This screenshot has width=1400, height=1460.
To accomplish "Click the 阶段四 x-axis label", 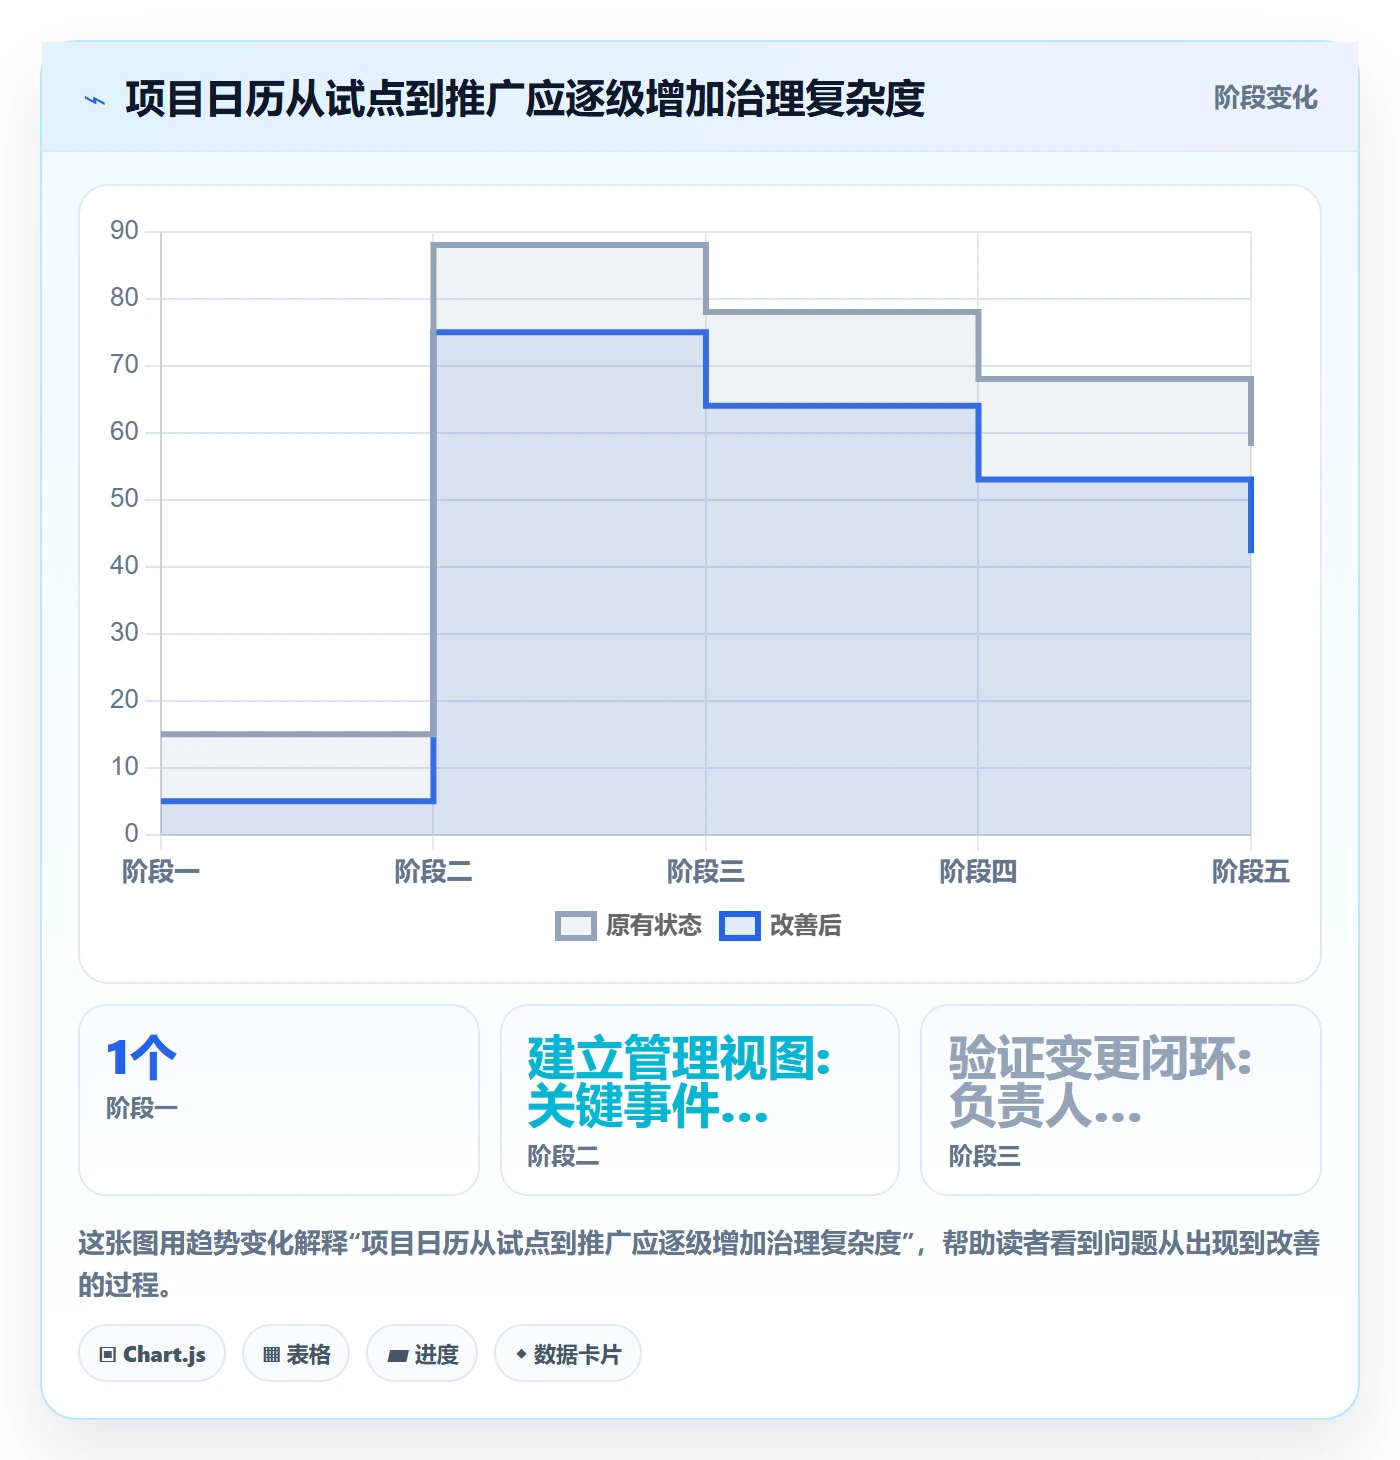I will click(978, 872).
